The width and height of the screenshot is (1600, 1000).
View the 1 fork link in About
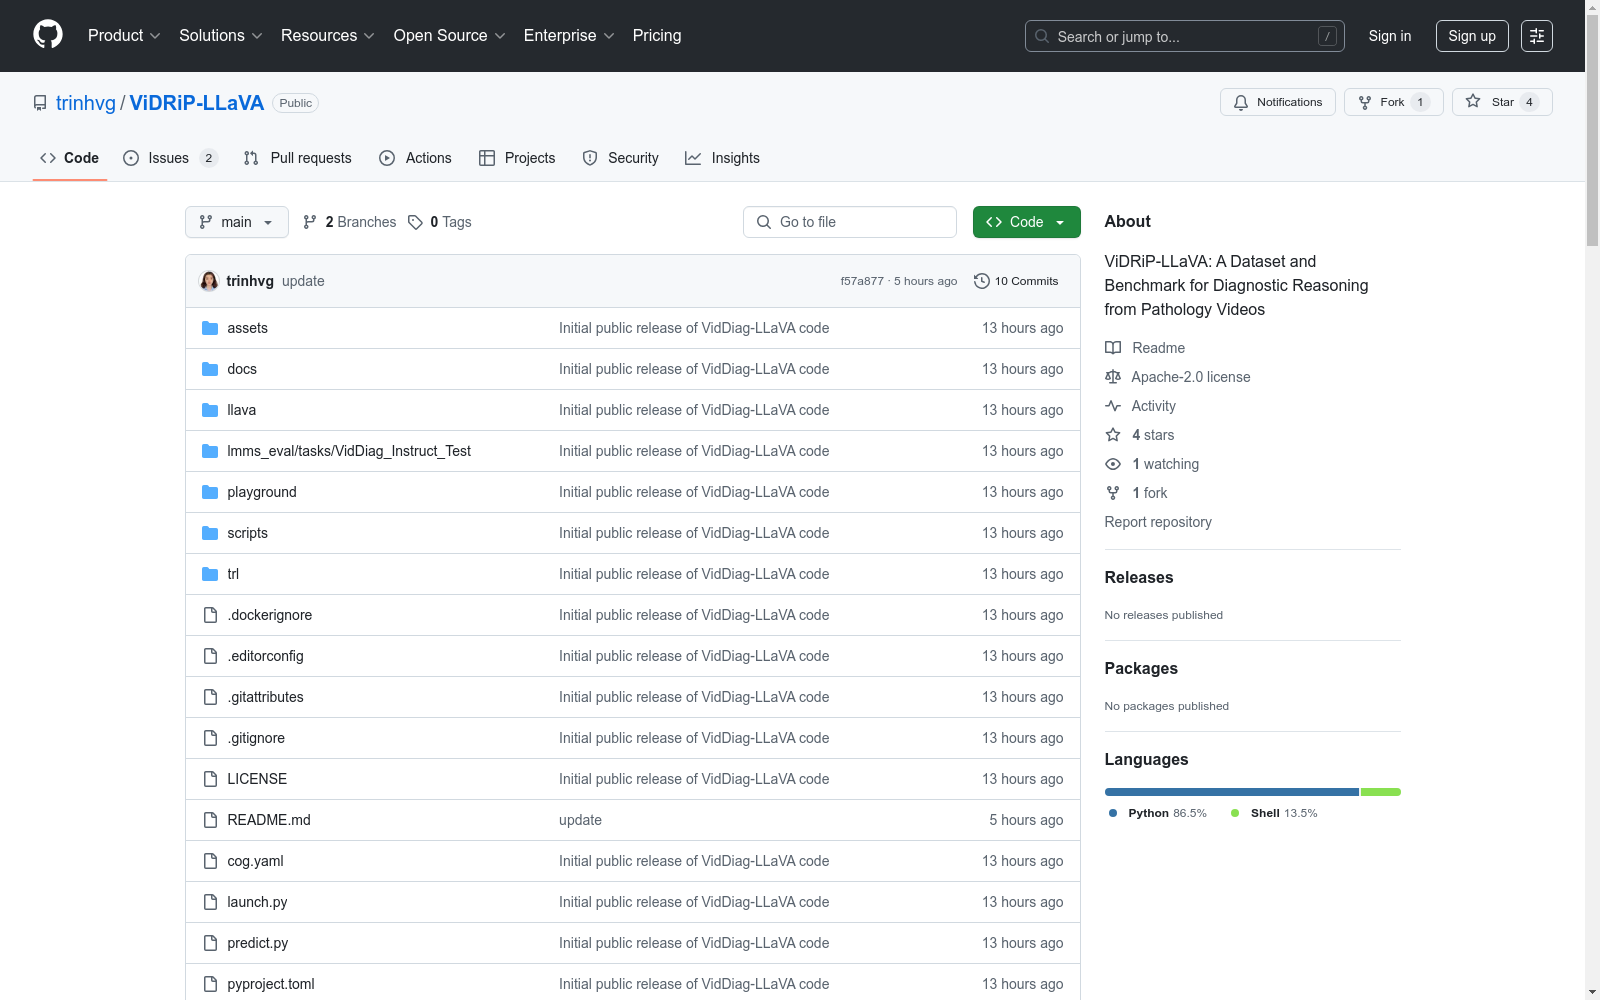pos(1136,493)
